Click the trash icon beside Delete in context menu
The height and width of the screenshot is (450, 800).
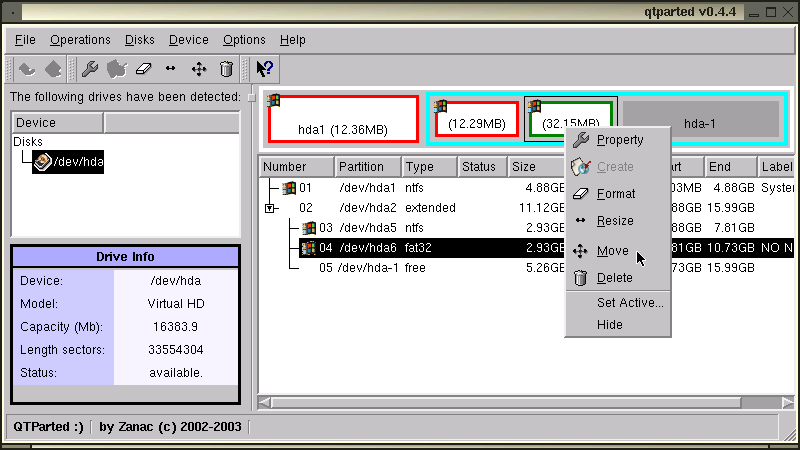(580, 278)
